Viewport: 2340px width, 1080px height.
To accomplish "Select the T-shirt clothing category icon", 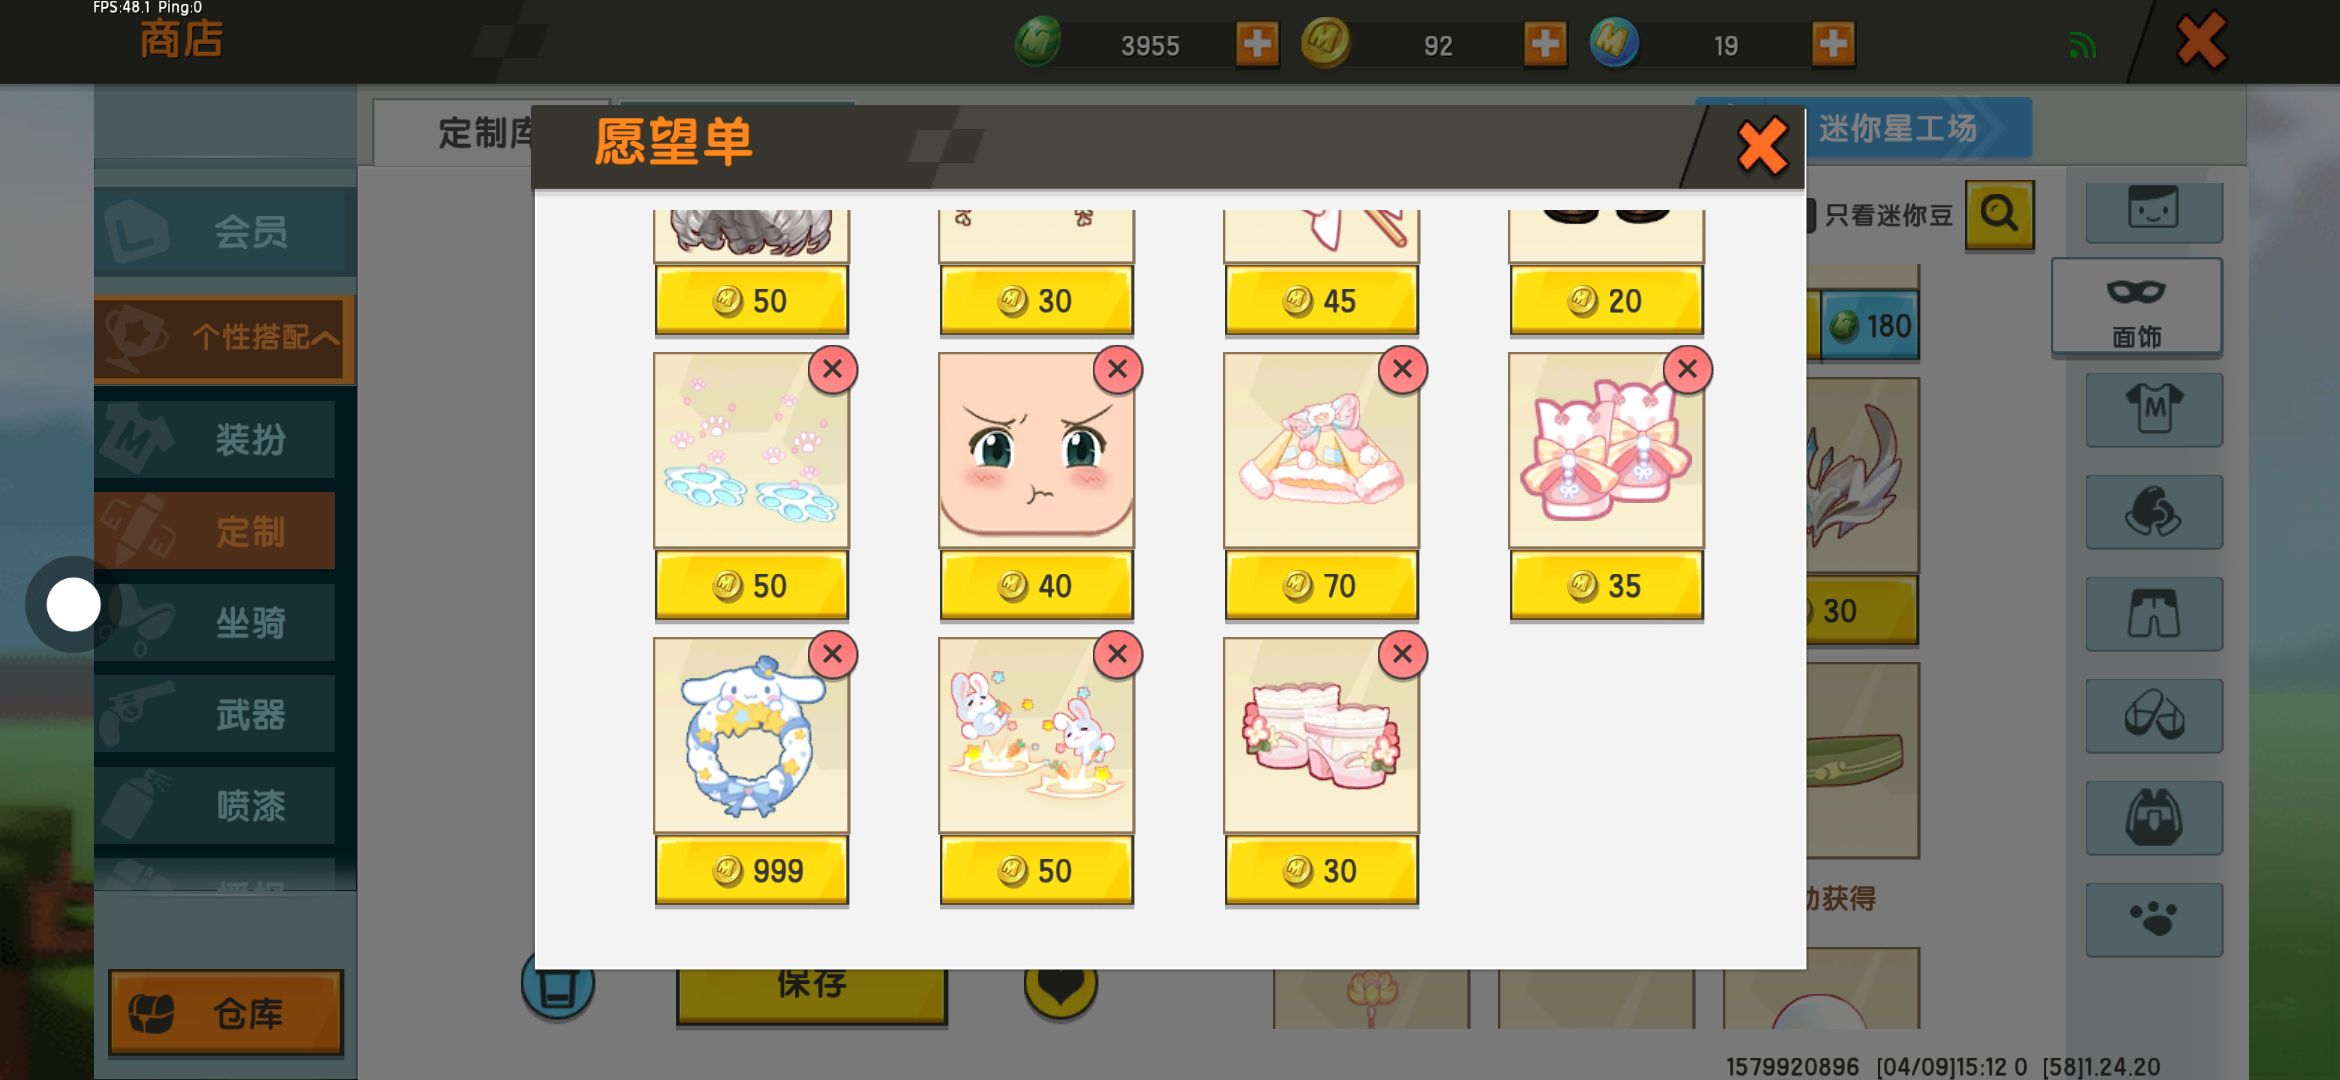I will click(x=2154, y=409).
